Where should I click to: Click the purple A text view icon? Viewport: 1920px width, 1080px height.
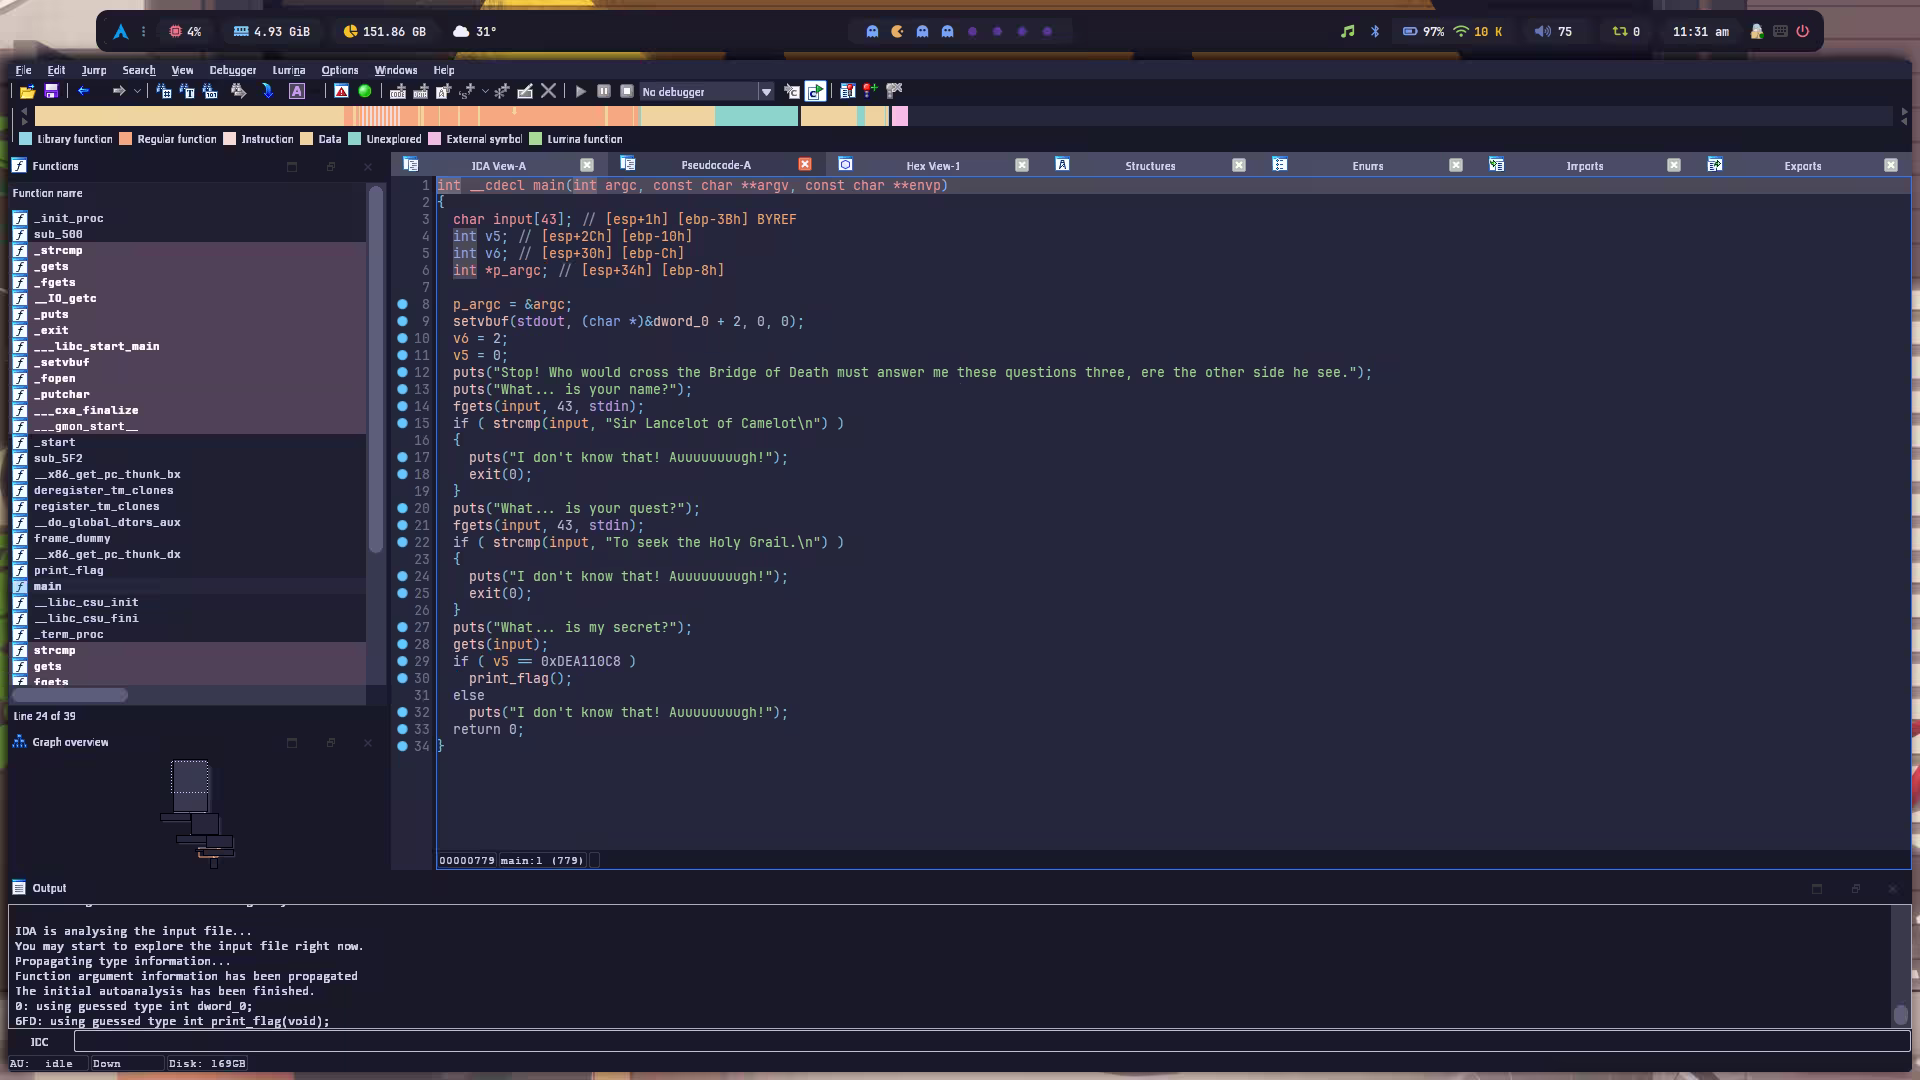297,91
